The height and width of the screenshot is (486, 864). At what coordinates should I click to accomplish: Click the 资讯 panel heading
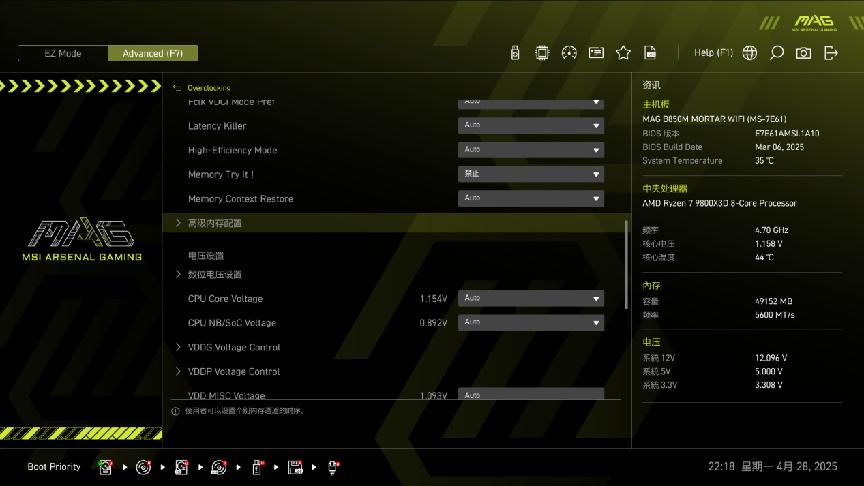(651, 85)
